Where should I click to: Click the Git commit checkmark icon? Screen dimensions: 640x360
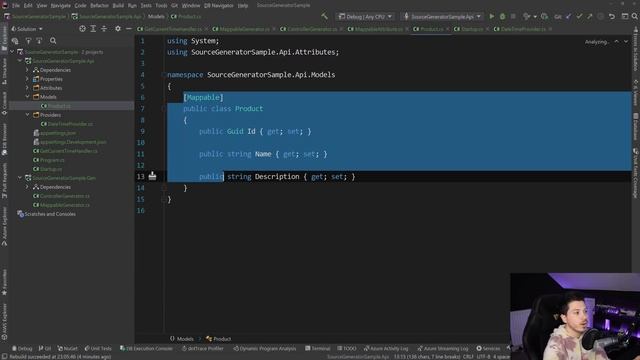pyautogui.click(x=579, y=16)
